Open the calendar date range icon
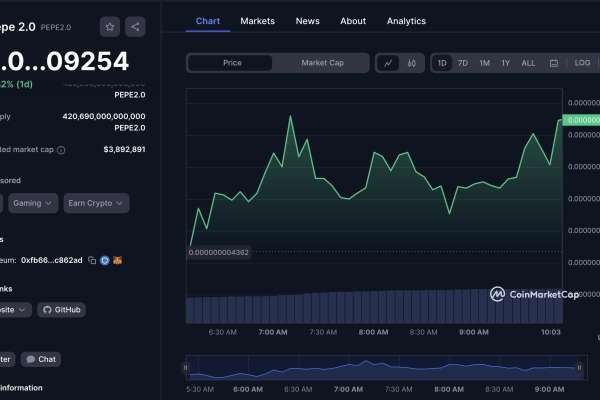The width and height of the screenshot is (600, 400). pyautogui.click(x=554, y=64)
